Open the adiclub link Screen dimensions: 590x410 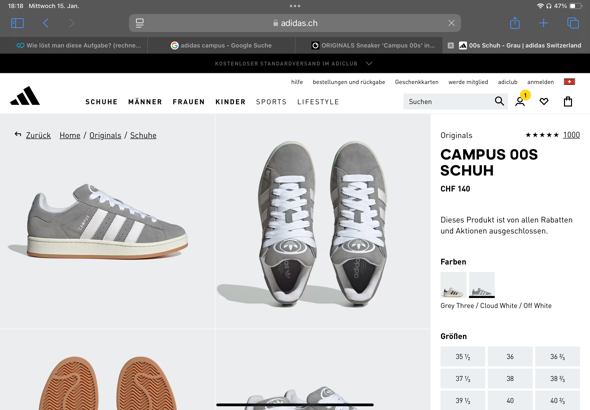click(508, 82)
